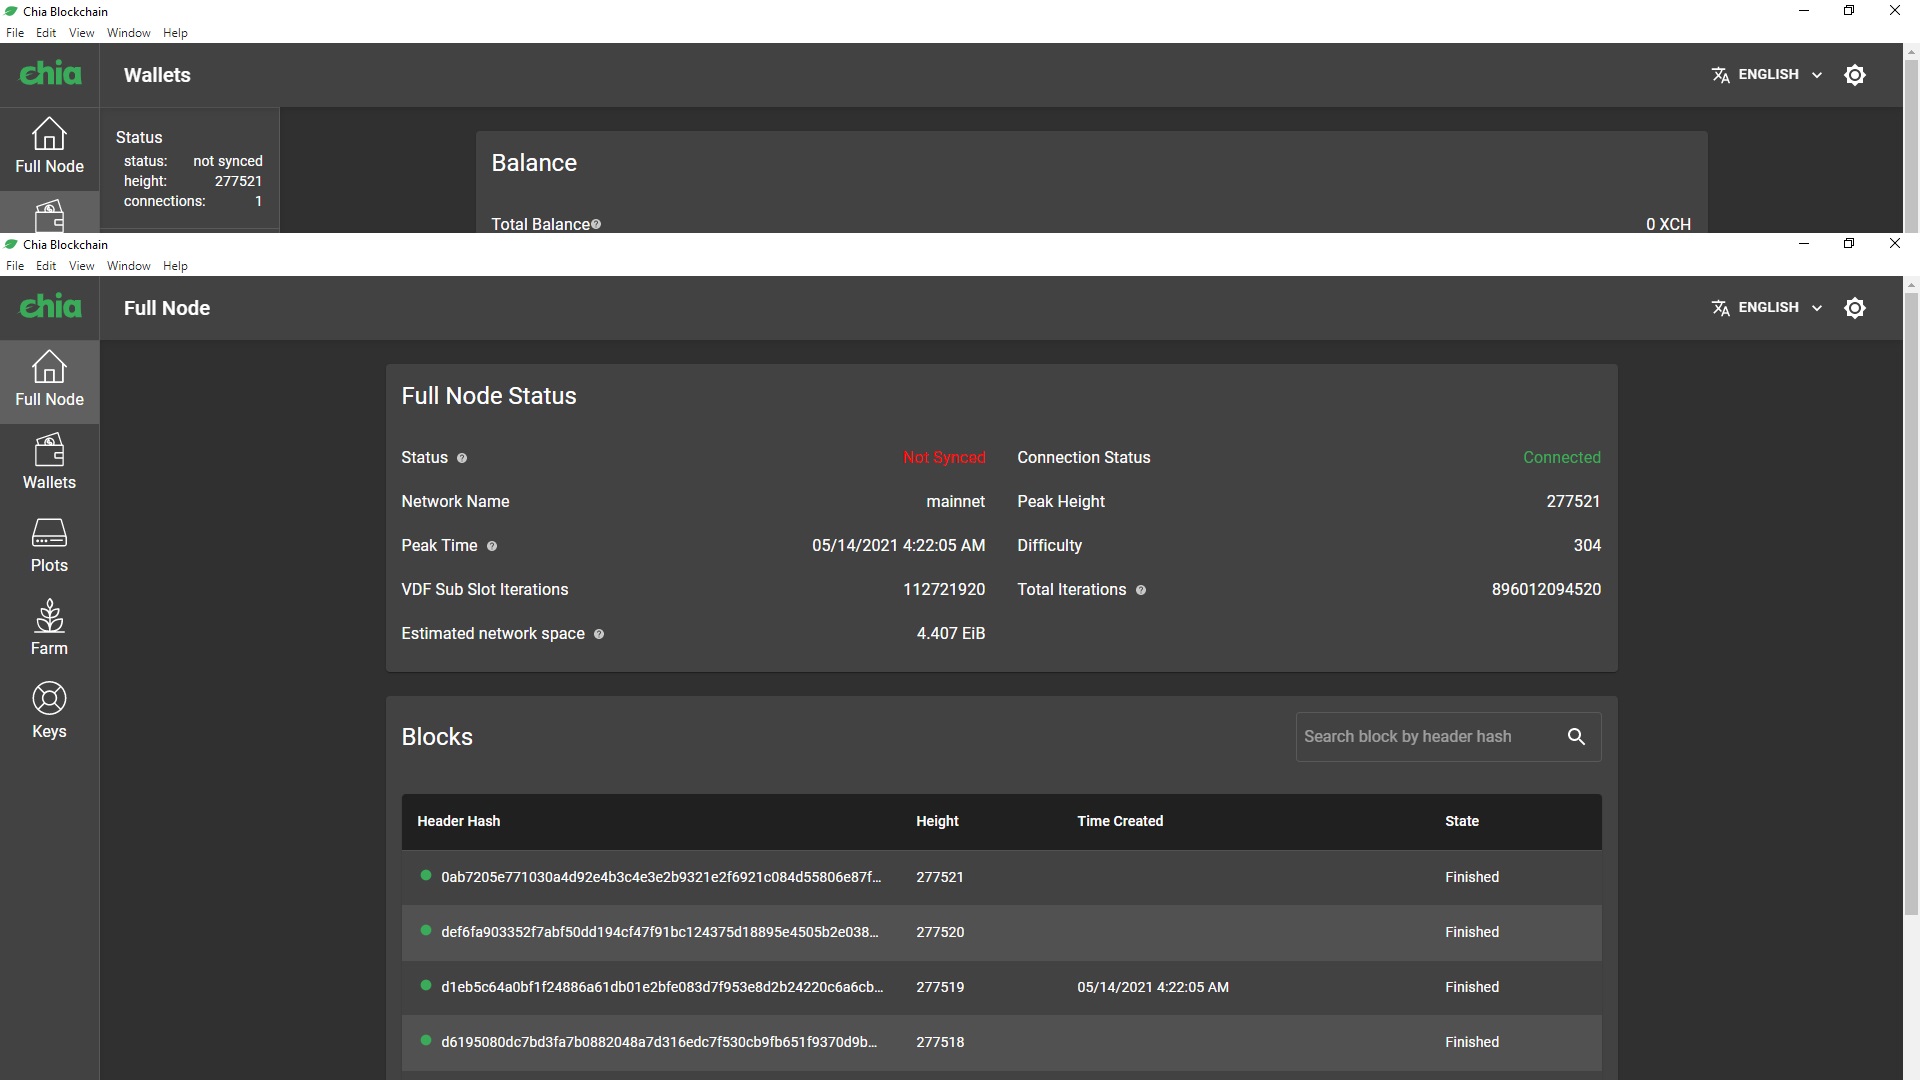Click help icon next to Total Iterations
Viewport: 1920px width, 1080px height.
point(1141,590)
